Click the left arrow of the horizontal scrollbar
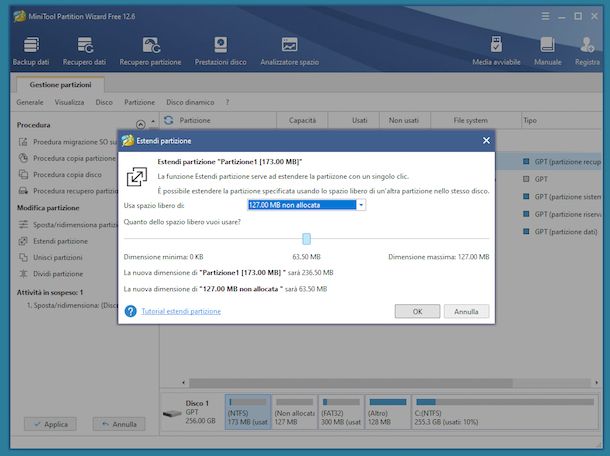 pos(184,382)
